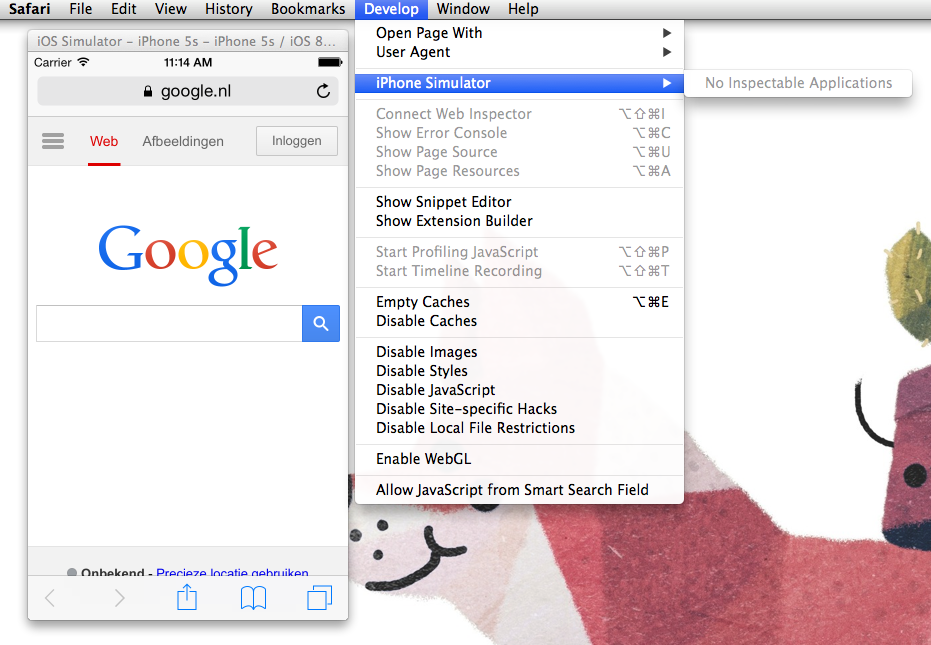931x645 pixels.
Task: Choose Show Snippet Editor
Action: pyautogui.click(x=520, y=202)
